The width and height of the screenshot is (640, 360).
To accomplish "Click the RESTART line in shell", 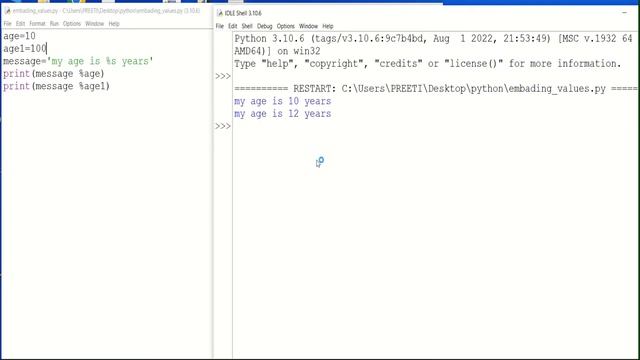I will 436,89.
